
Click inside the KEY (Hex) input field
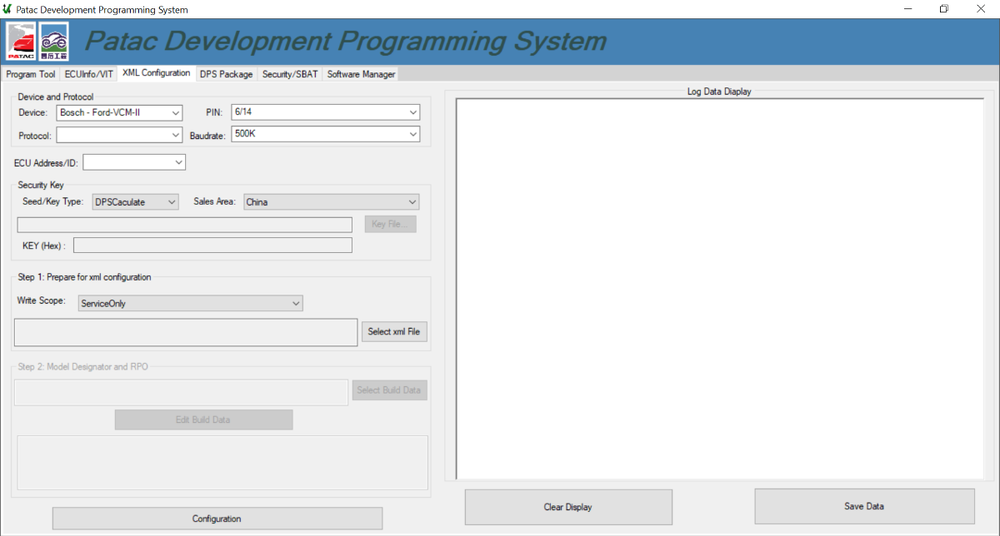coord(212,246)
